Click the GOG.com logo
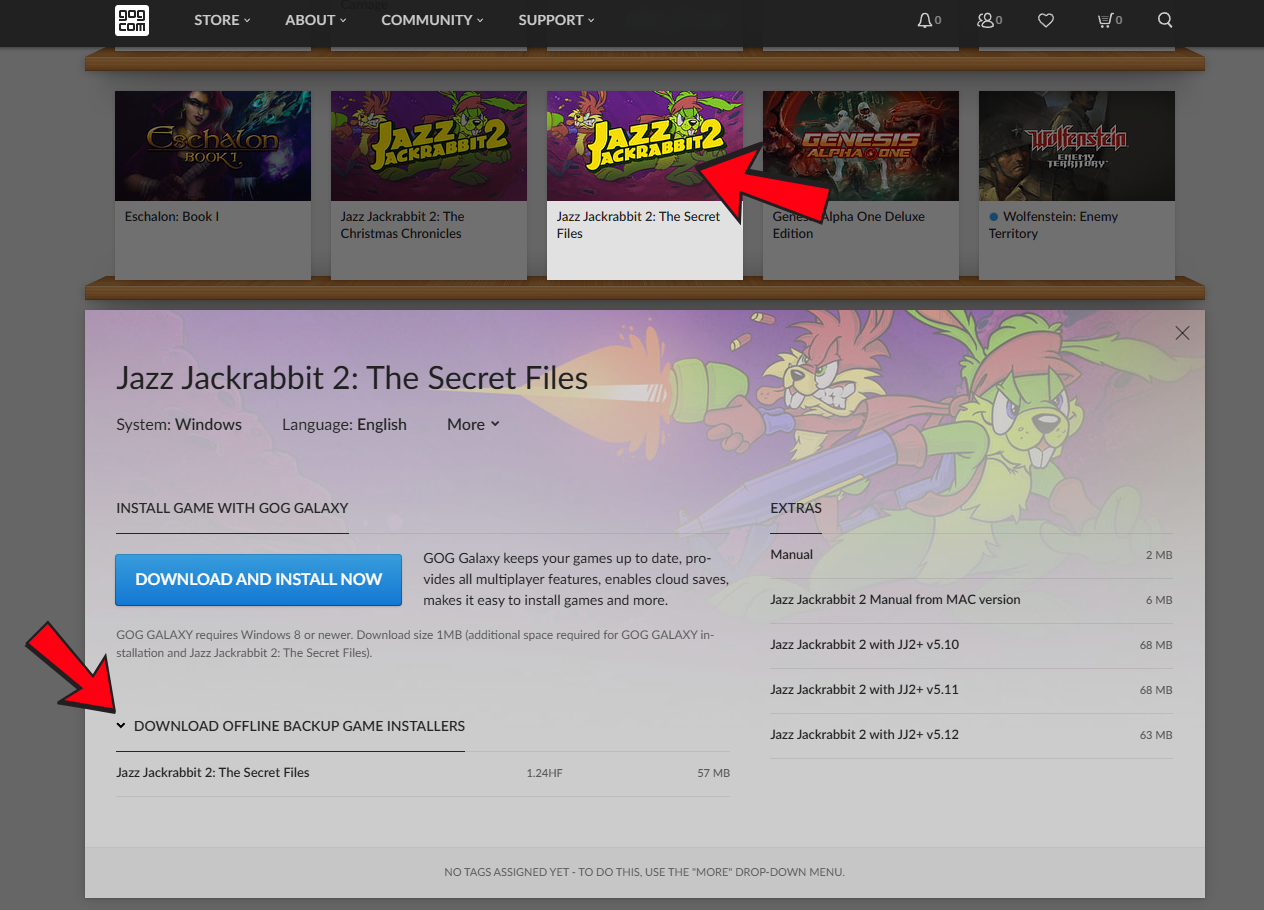This screenshot has height=910, width=1264. point(132,20)
